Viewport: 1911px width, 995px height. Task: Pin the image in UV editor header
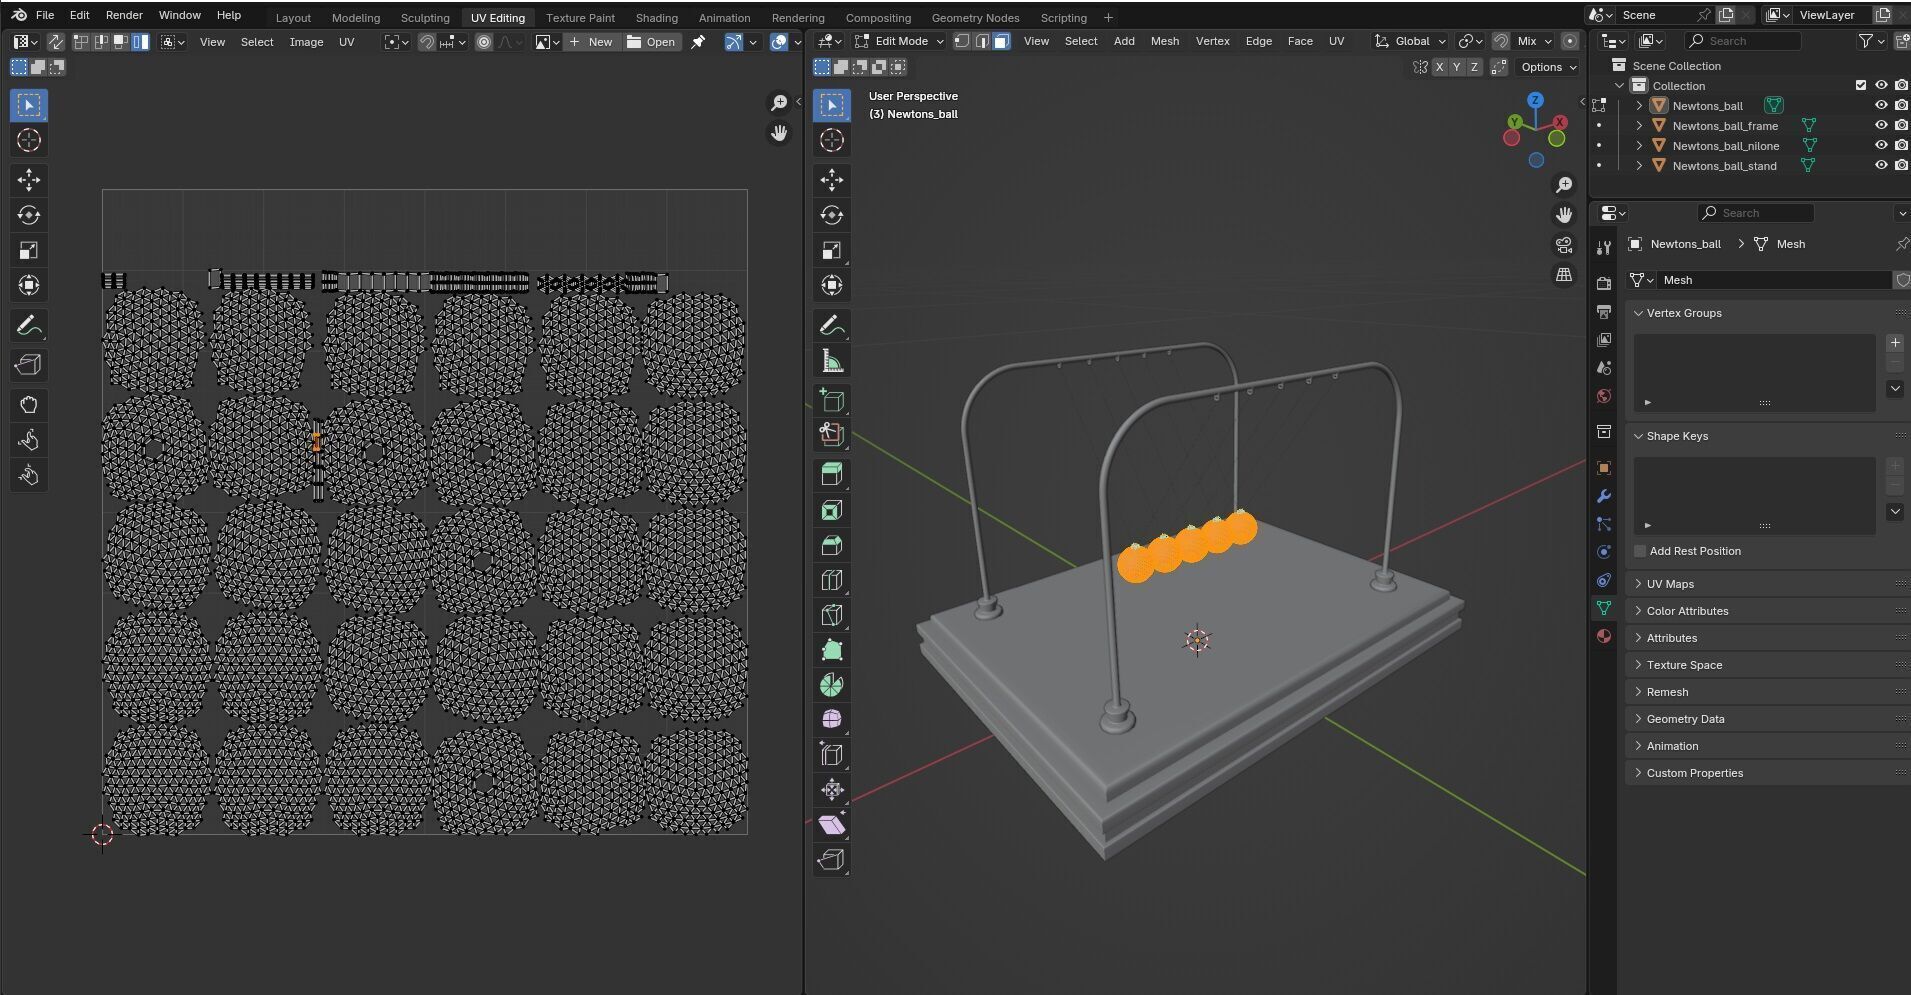tap(698, 42)
